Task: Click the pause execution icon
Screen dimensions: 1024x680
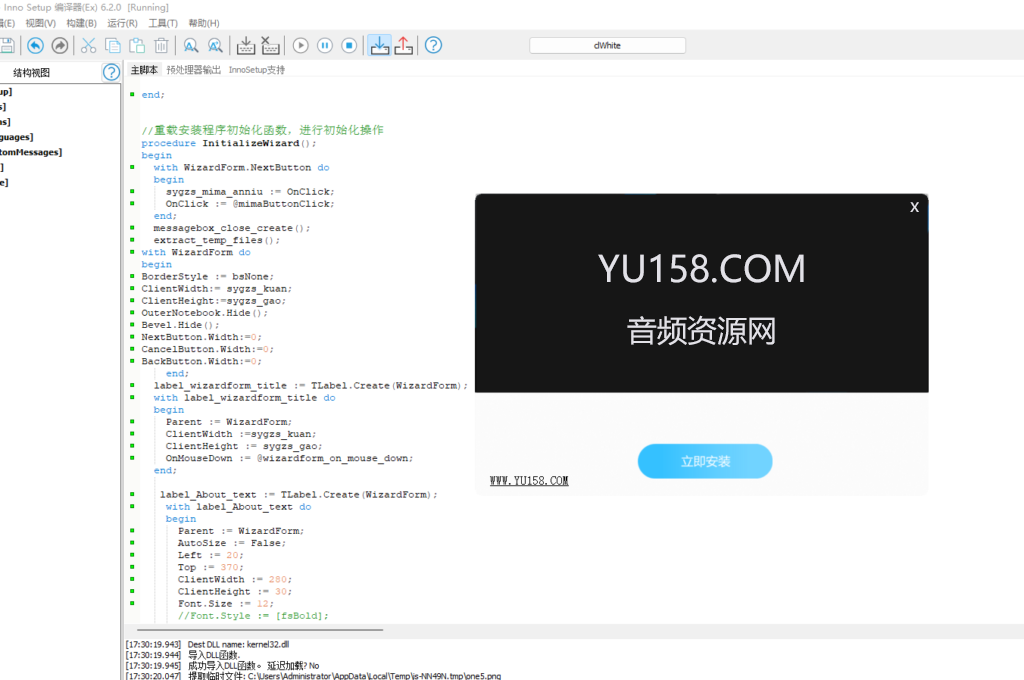Action: 325,45
